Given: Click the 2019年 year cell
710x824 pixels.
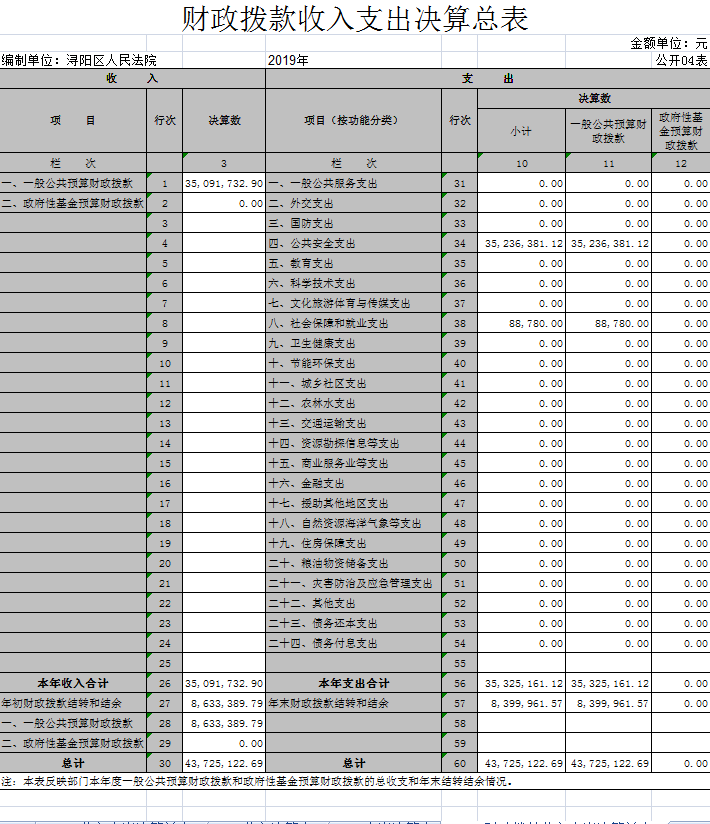Looking at the screenshot, I should coord(289,61).
